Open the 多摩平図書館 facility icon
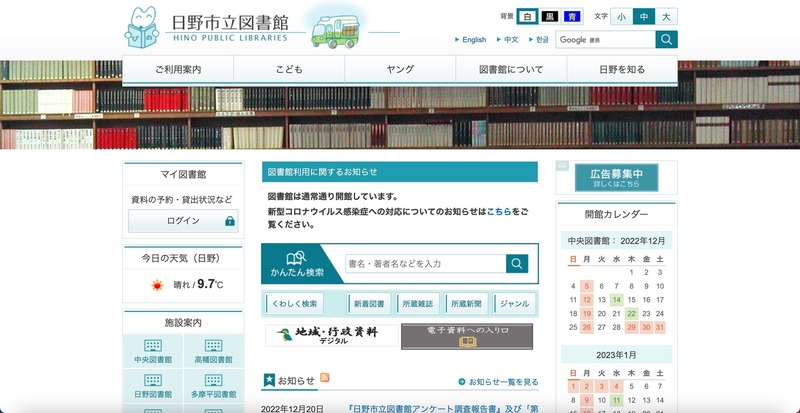 coord(213,383)
